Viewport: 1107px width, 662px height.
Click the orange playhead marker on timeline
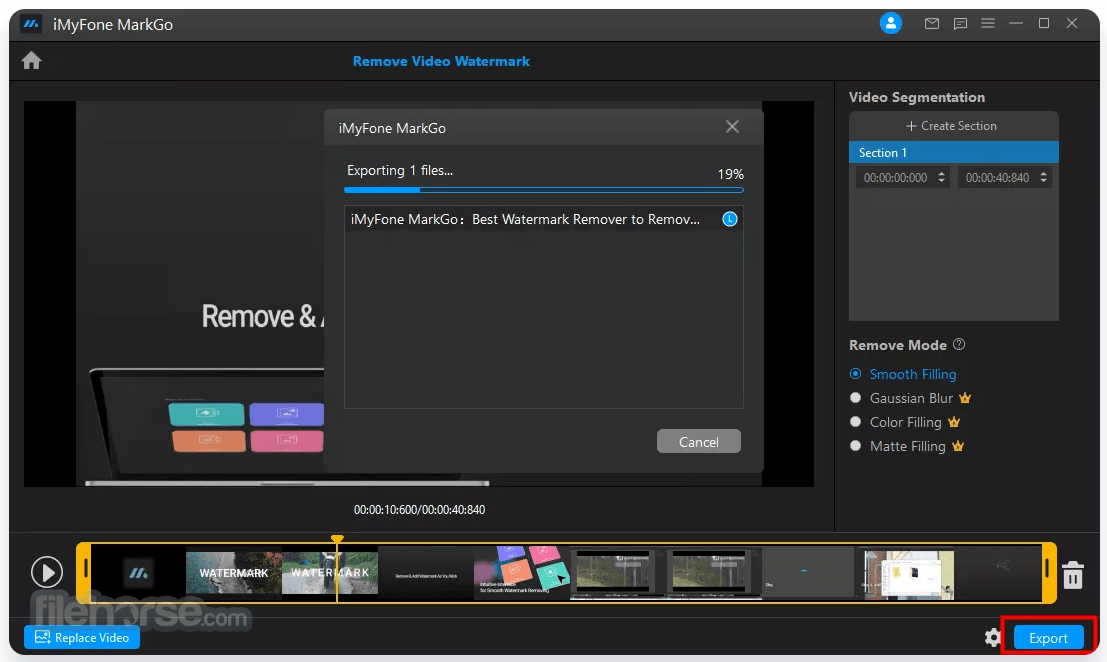tap(337, 539)
